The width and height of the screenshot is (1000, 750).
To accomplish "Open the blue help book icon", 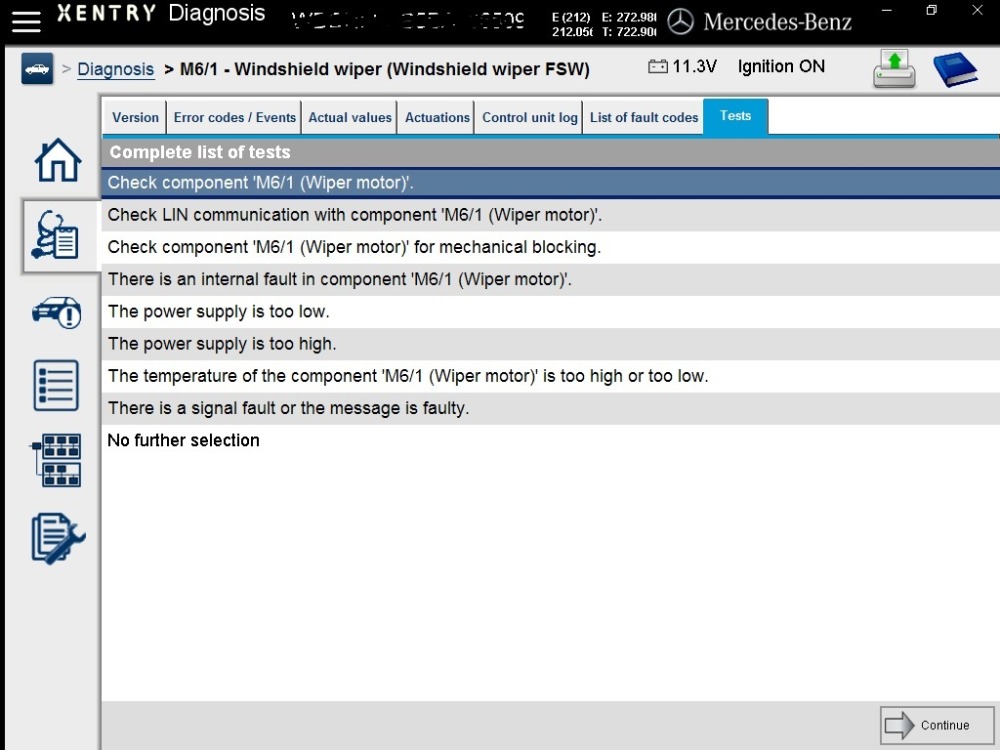I will click(955, 69).
